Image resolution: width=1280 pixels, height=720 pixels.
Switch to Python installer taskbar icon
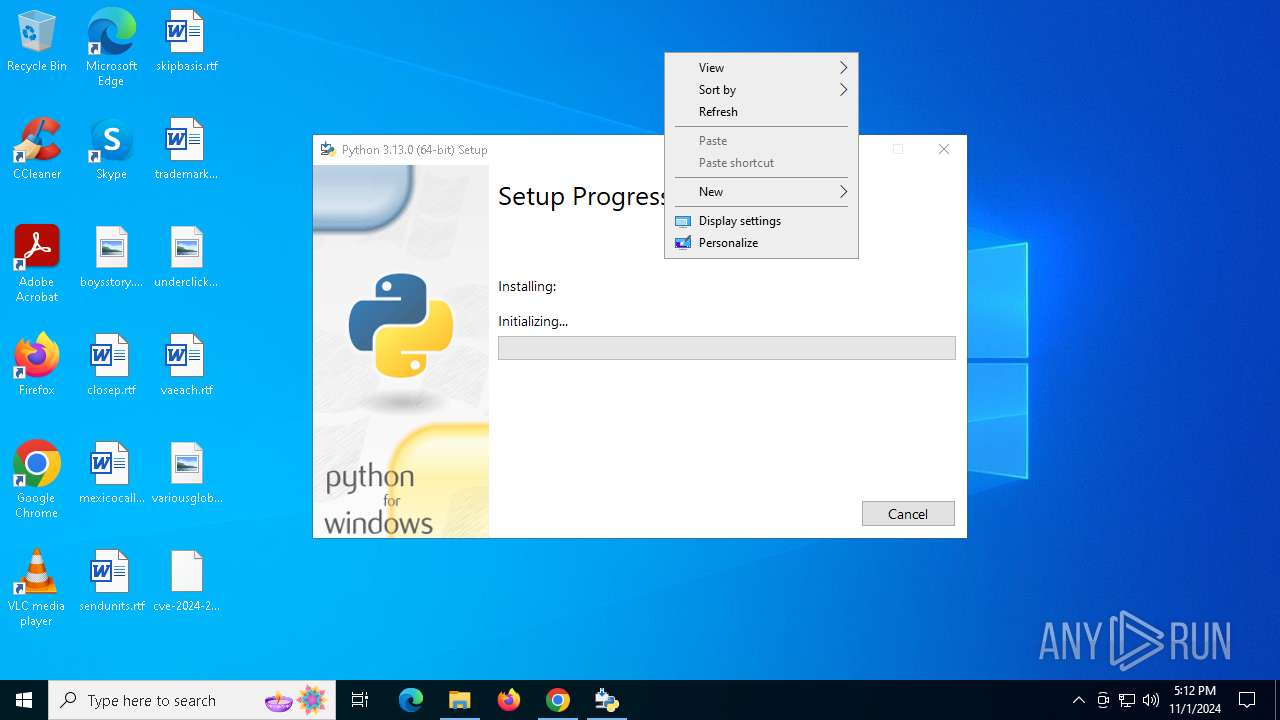[607, 700]
